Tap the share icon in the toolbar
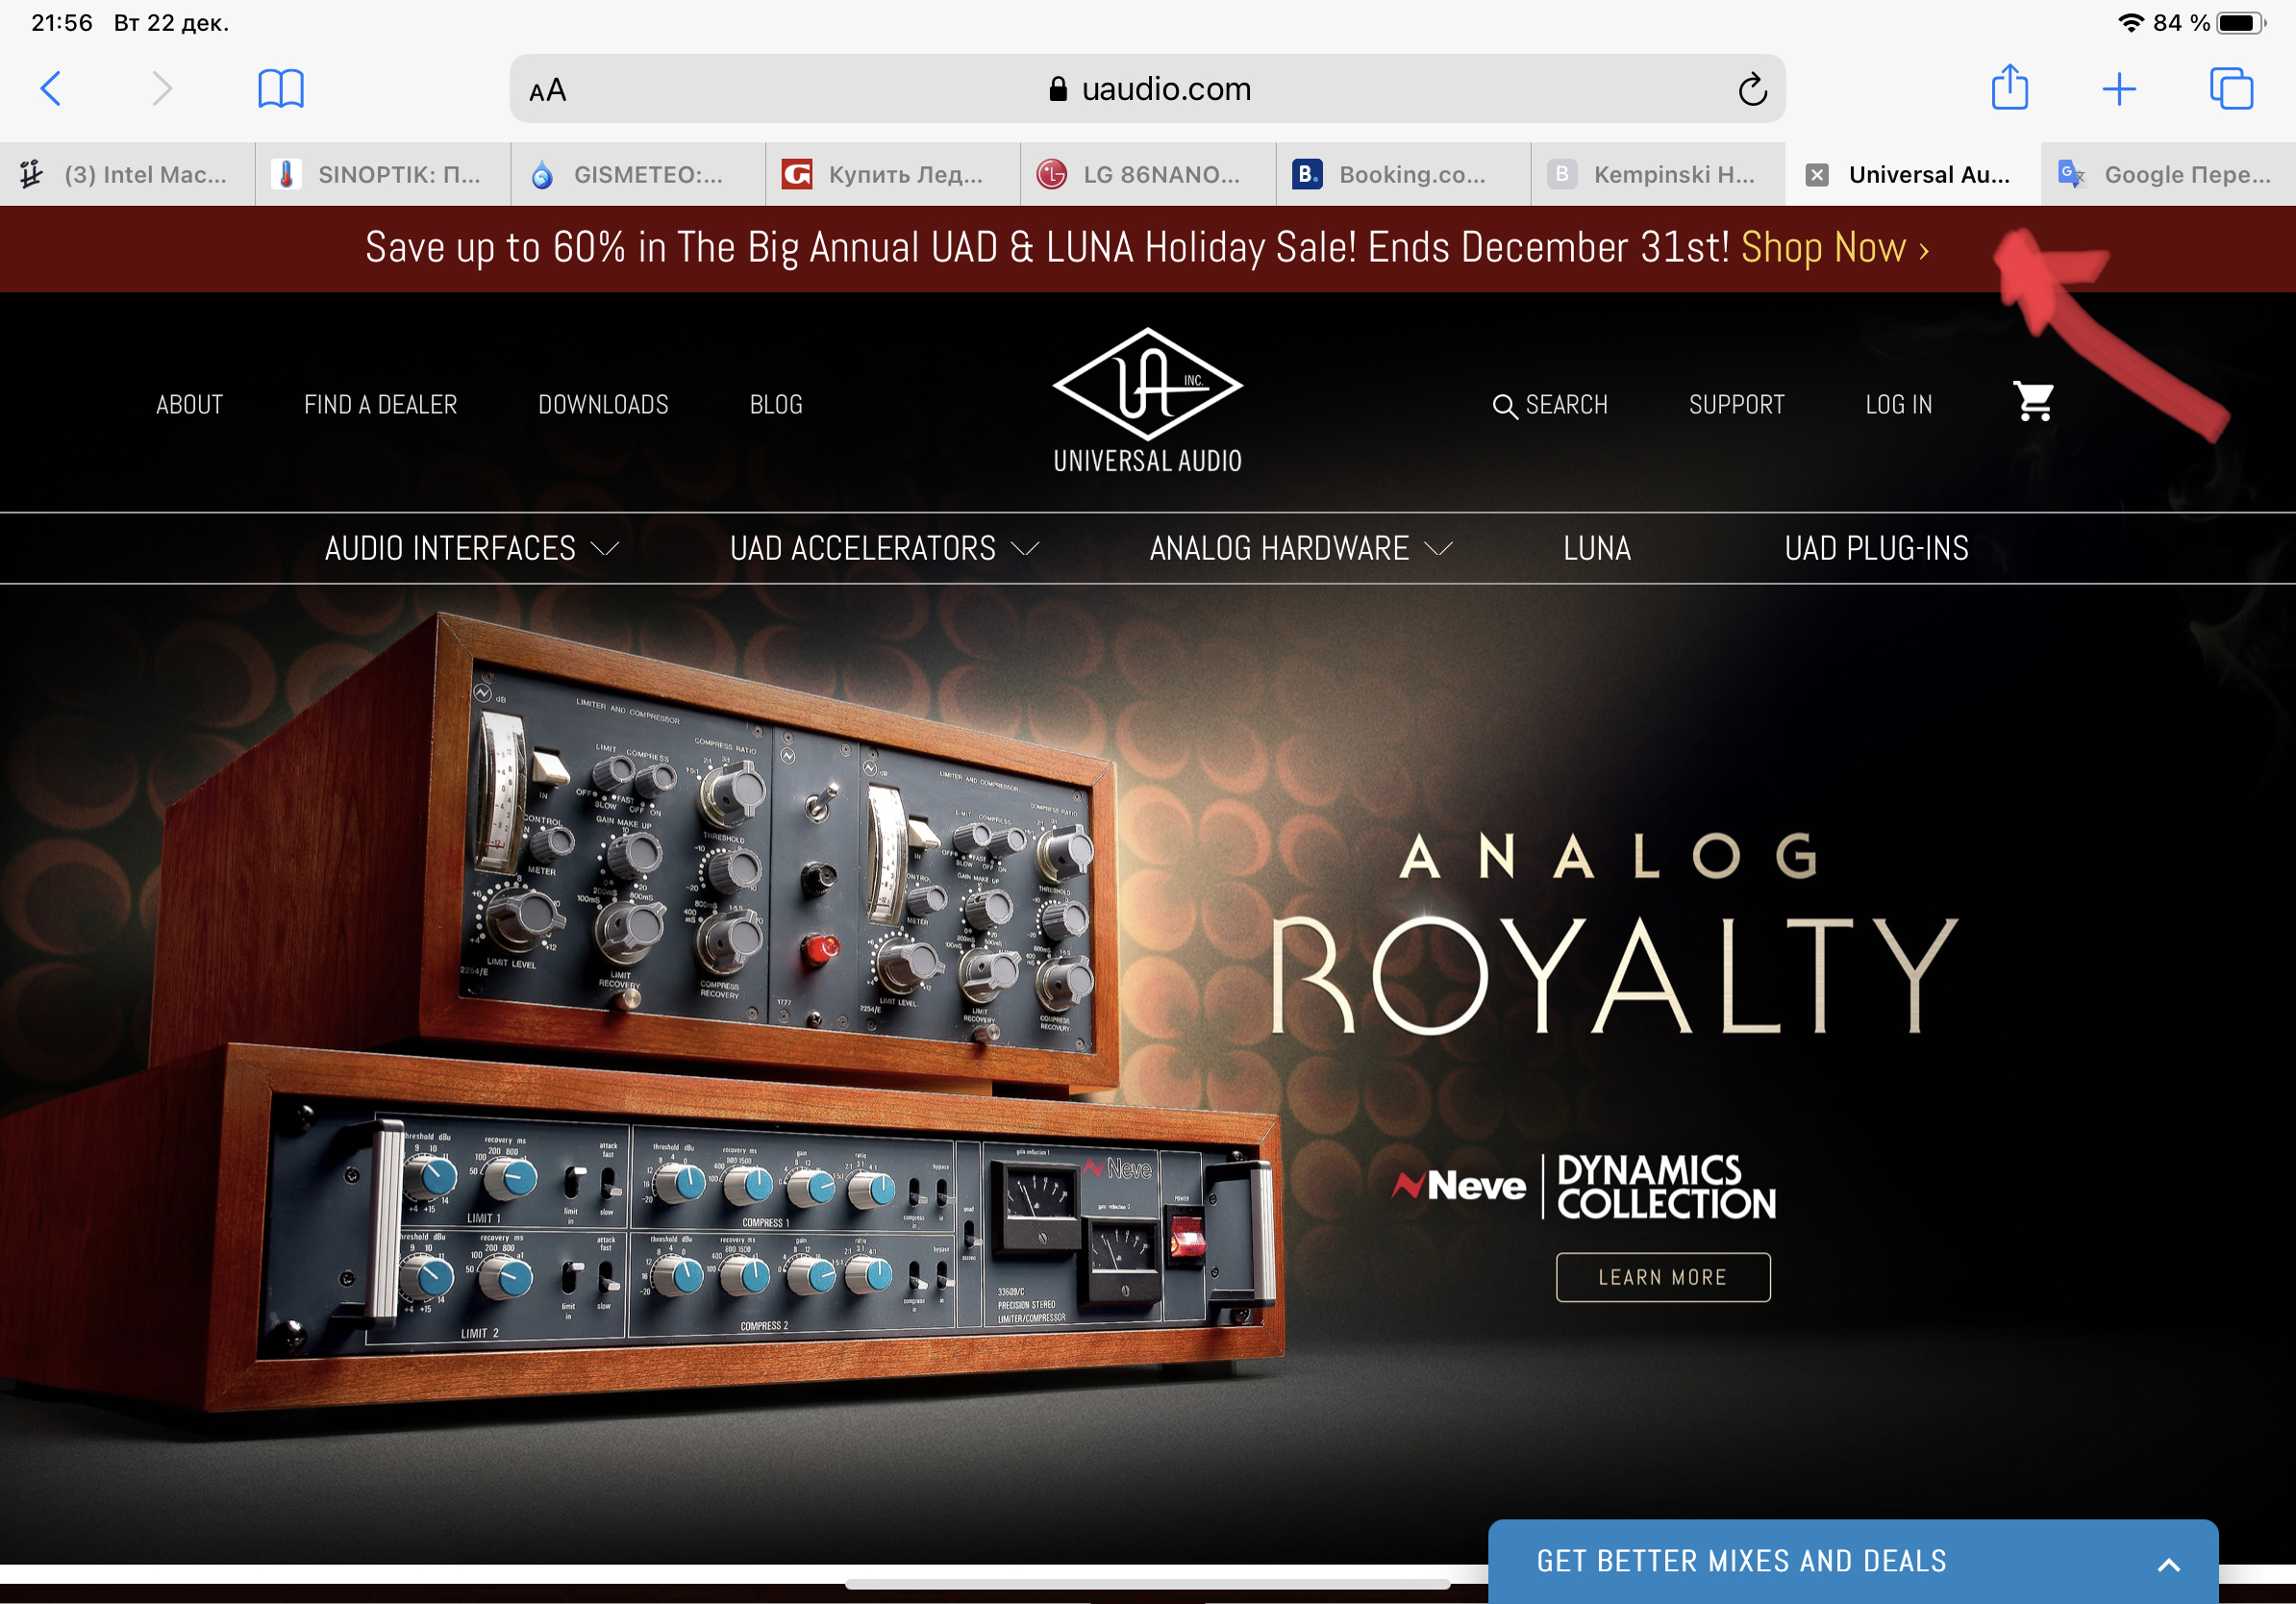Image resolution: width=2296 pixels, height=1604 pixels. 2009,87
